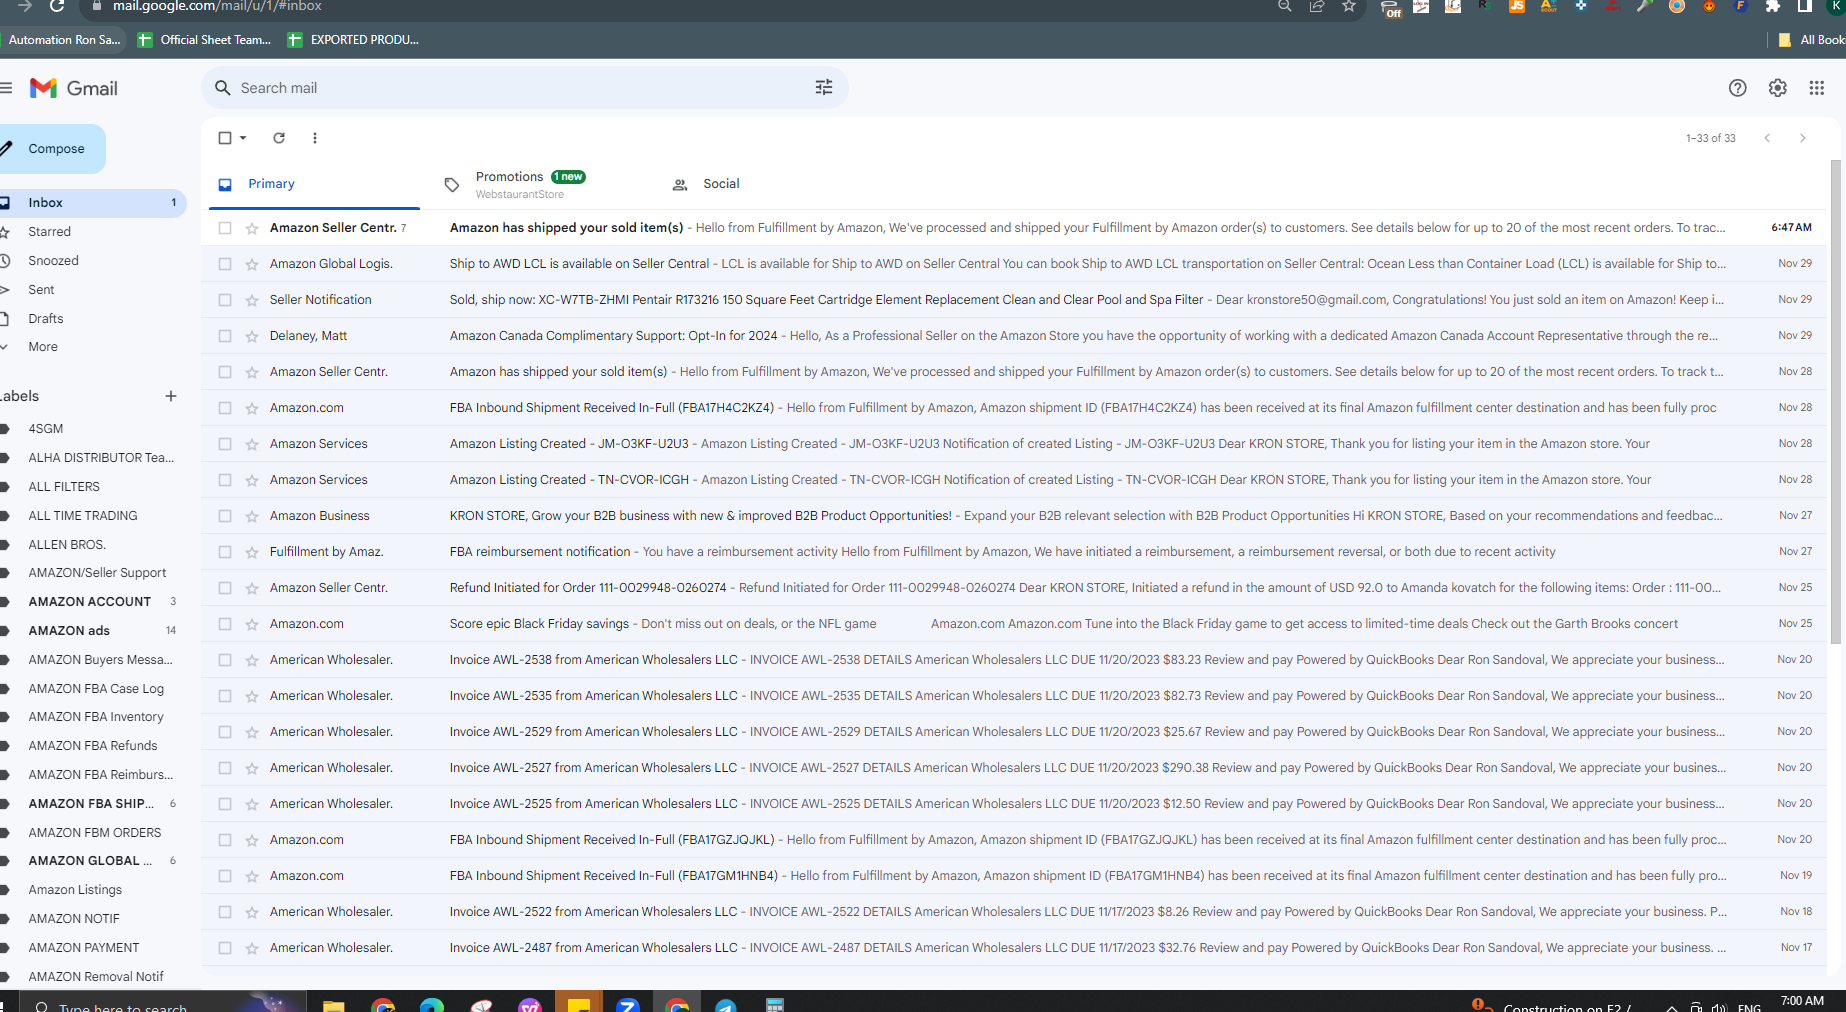Open Score epic Black Friday savings email
Viewport: 1846px width, 1012px height.
1015,624
